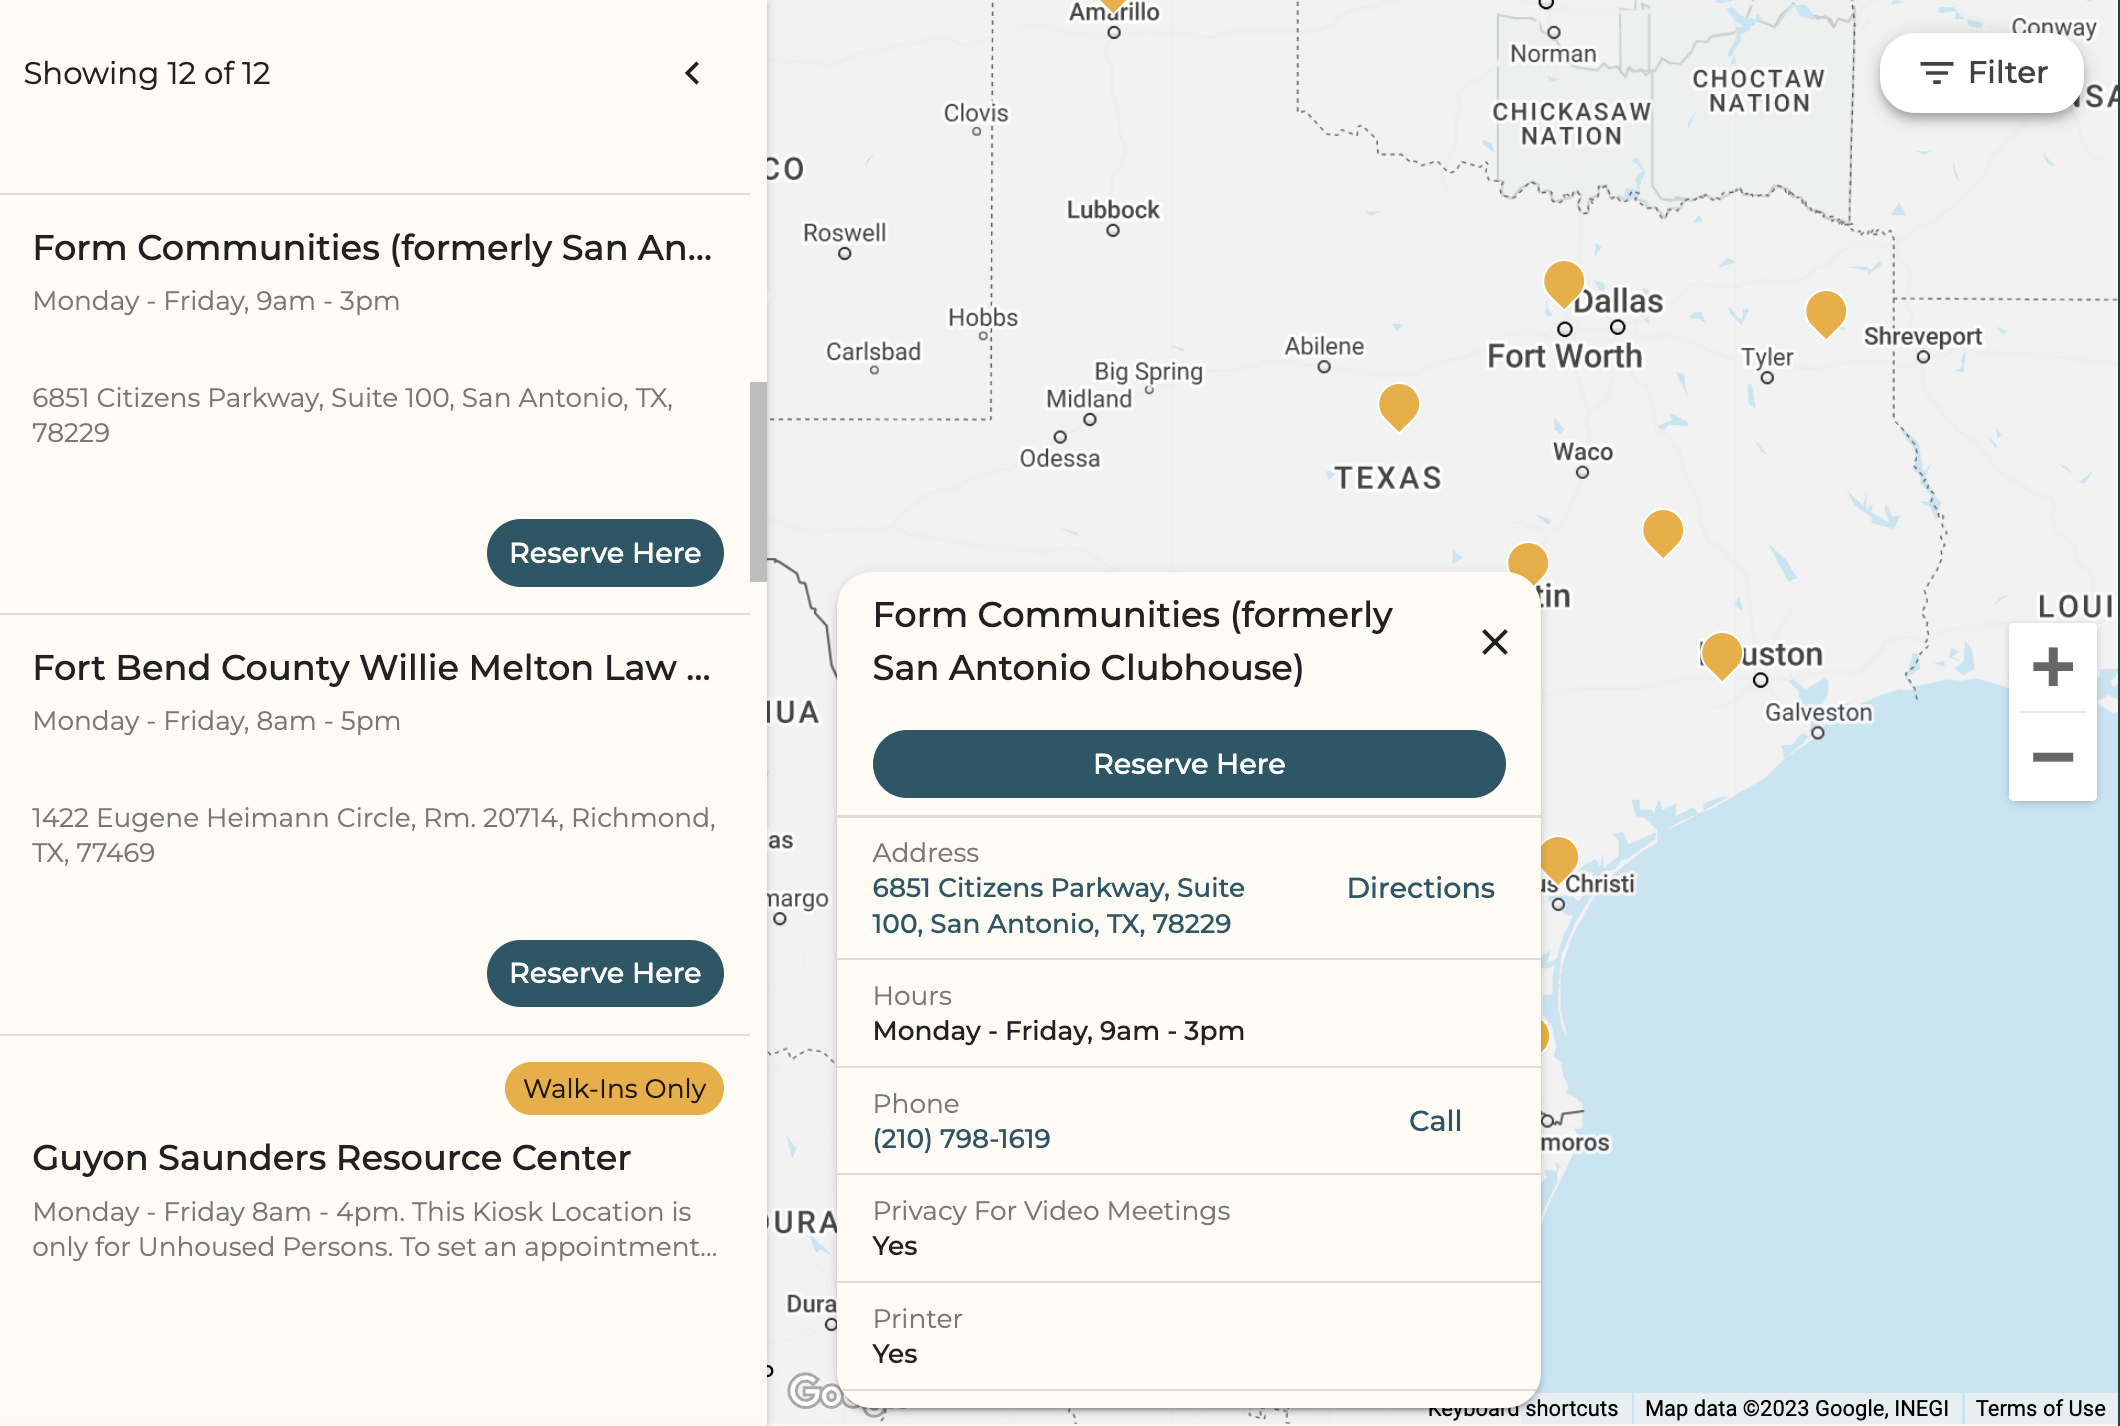
Task: Click the Walk-Ins Only badge
Action: (x=614, y=1088)
